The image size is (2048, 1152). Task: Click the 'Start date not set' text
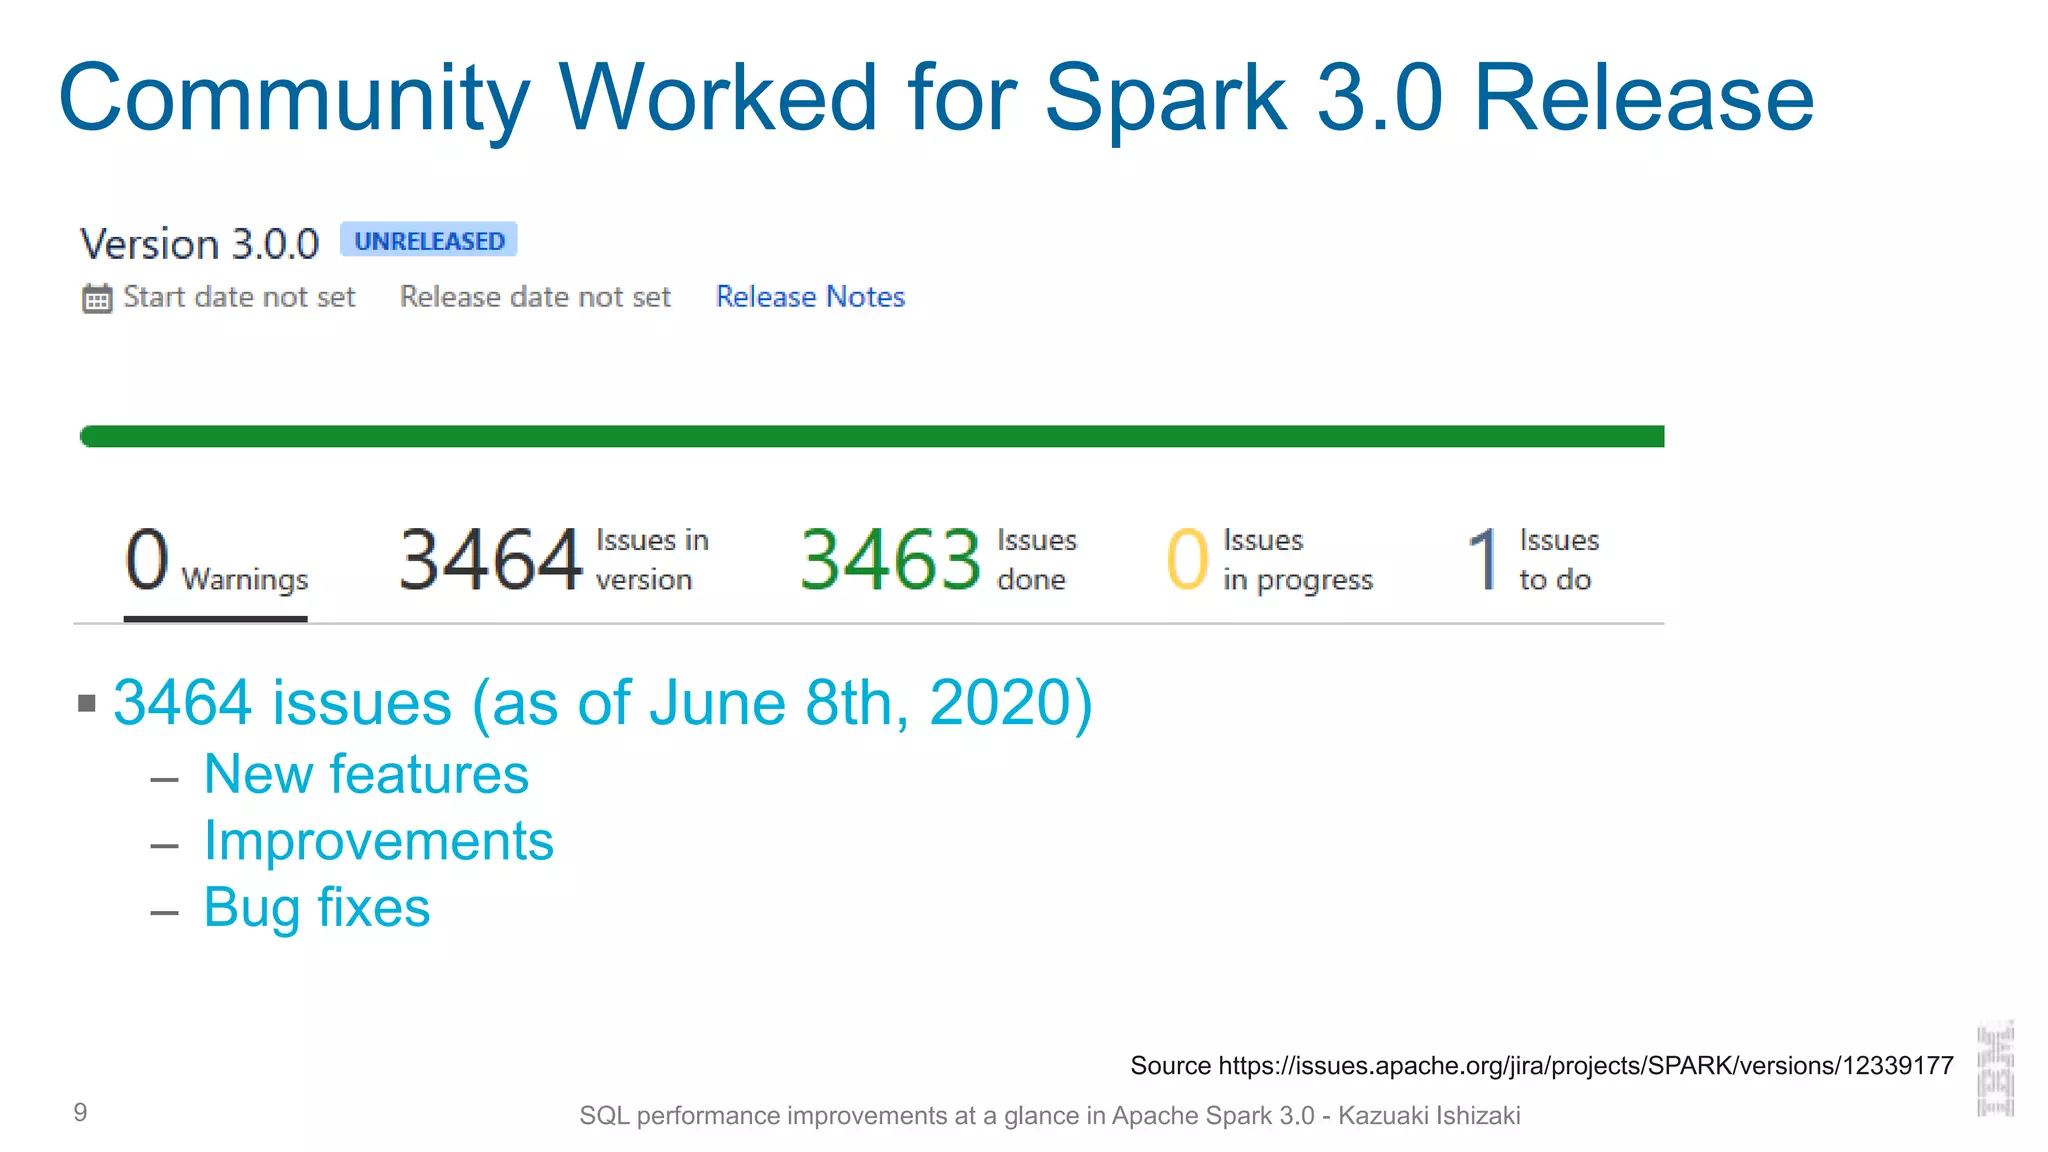click(239, 297)
